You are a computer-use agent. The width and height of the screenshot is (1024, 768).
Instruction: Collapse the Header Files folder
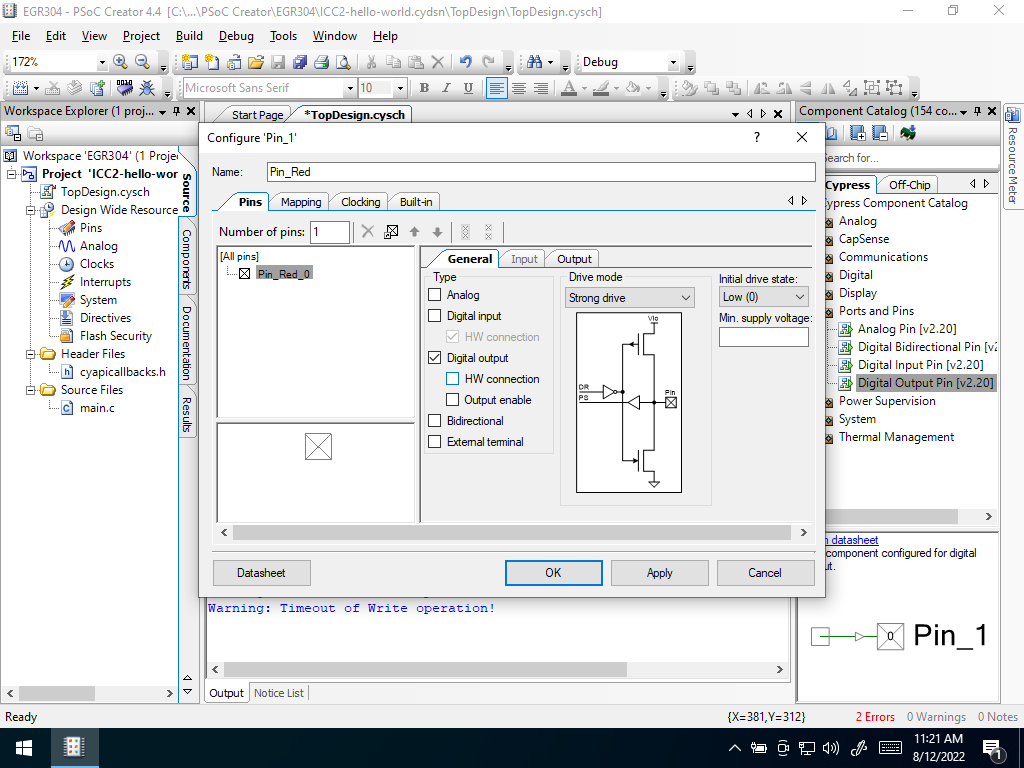[30, 354]
